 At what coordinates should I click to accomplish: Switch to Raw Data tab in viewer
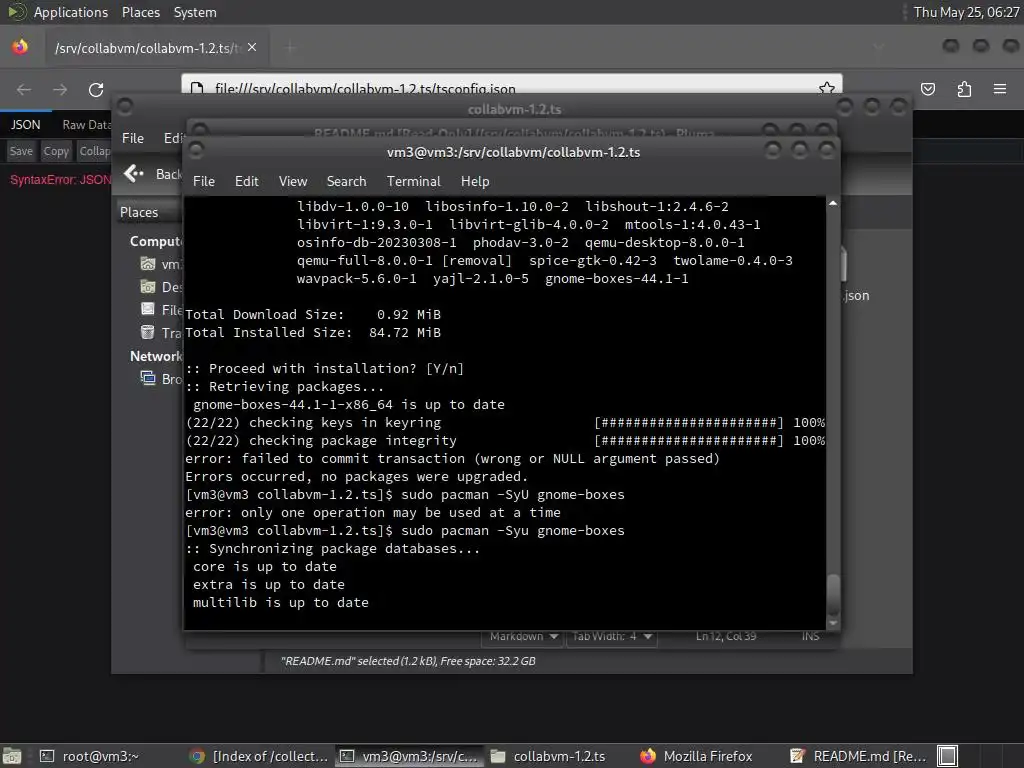(86, 125)
